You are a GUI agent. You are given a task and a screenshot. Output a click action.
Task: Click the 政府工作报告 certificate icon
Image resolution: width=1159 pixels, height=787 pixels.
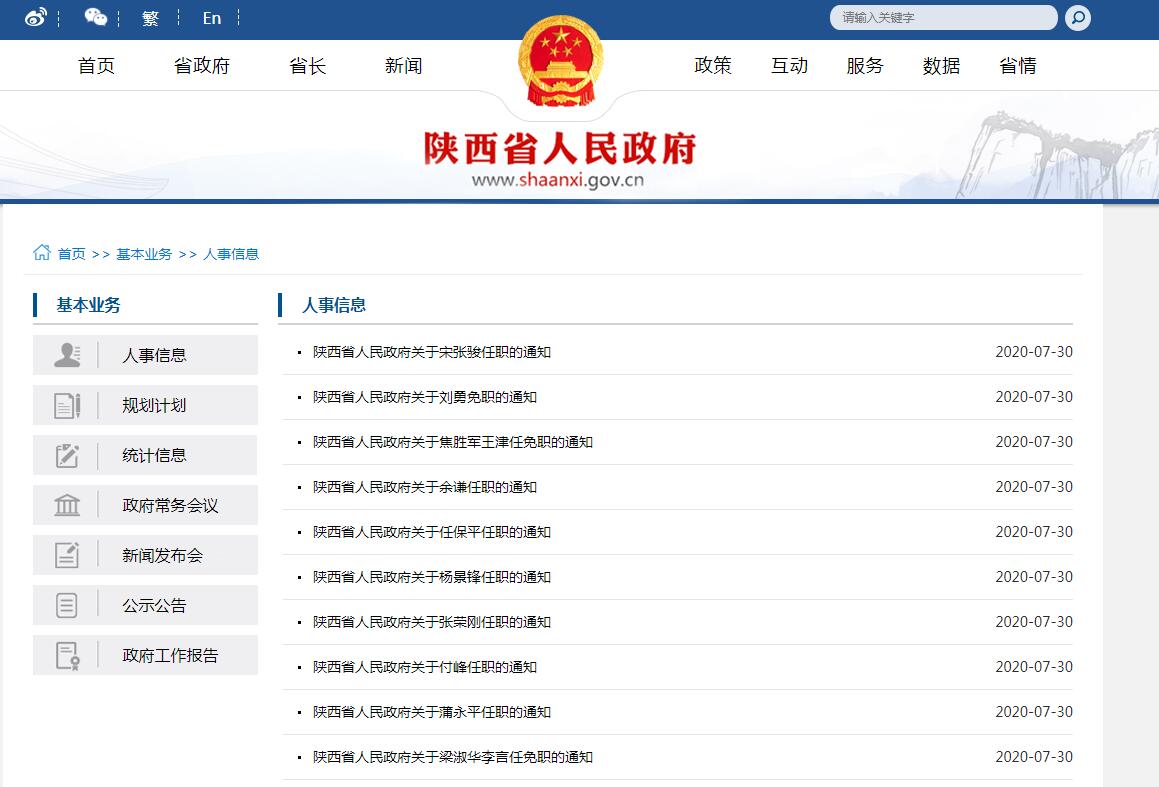coord(67,655)
